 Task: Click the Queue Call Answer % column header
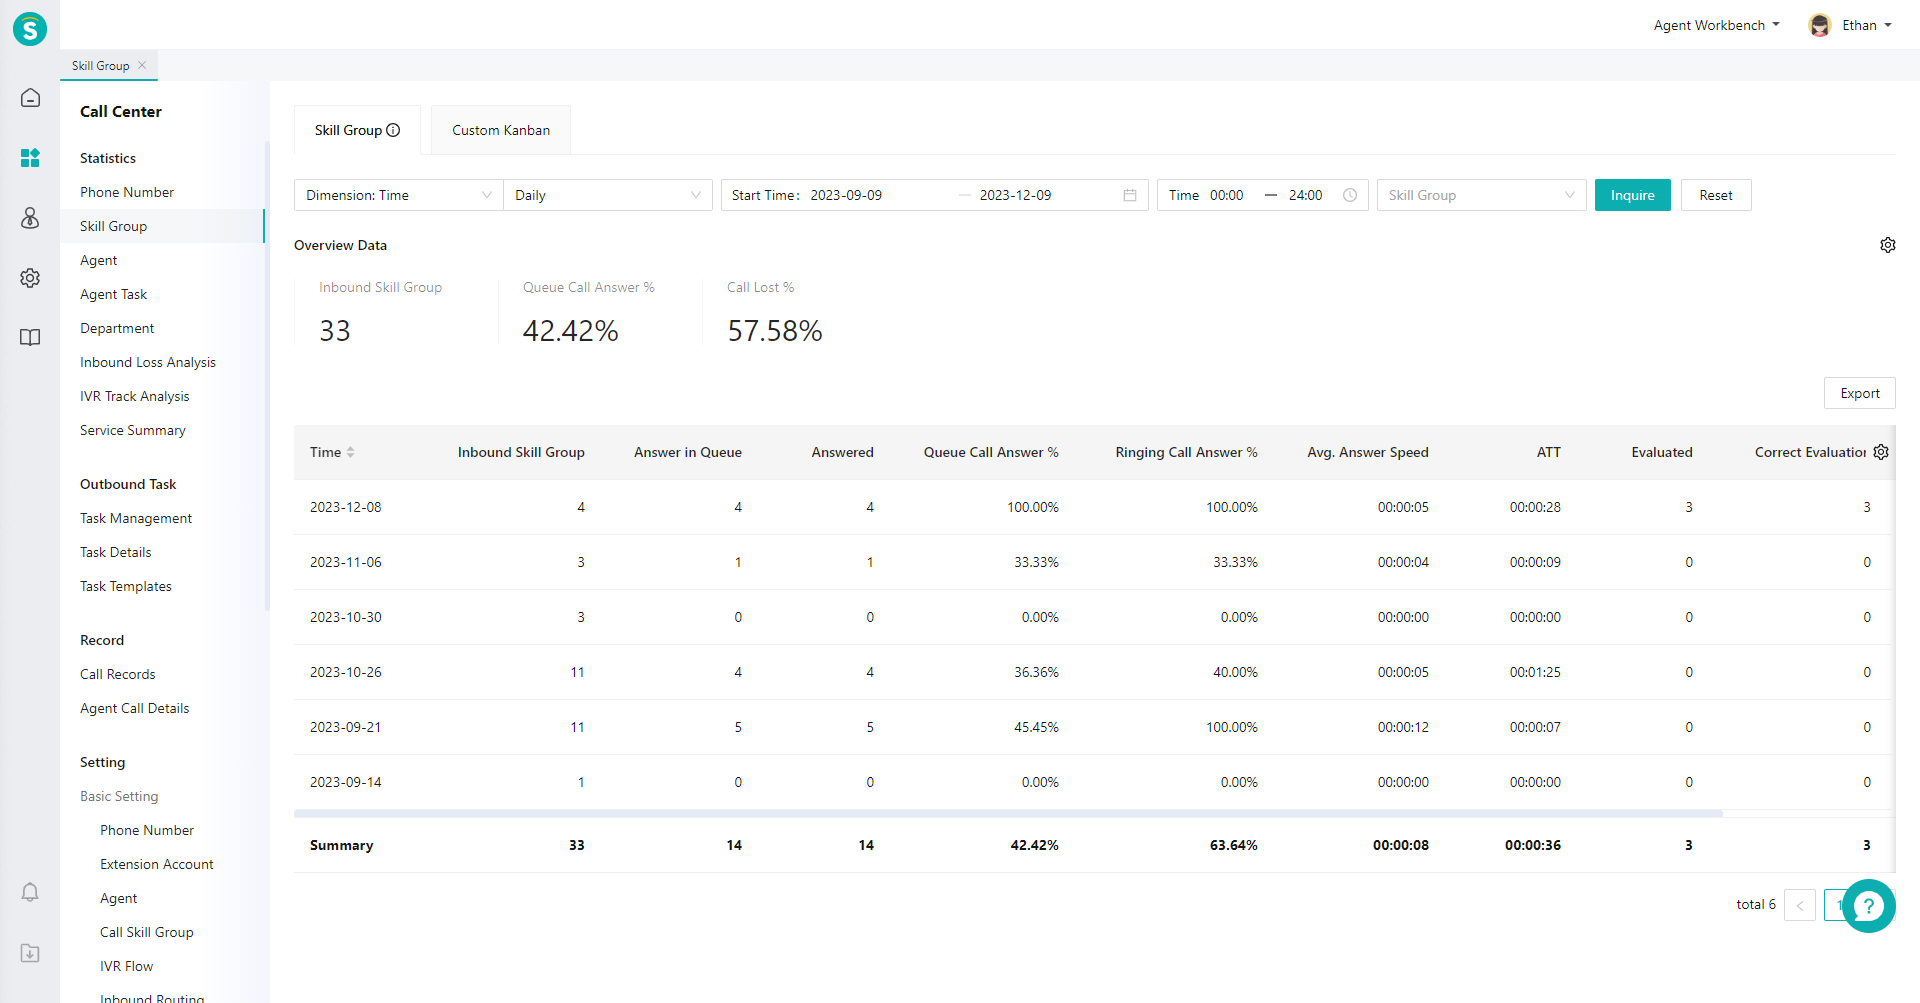[991, 452]
